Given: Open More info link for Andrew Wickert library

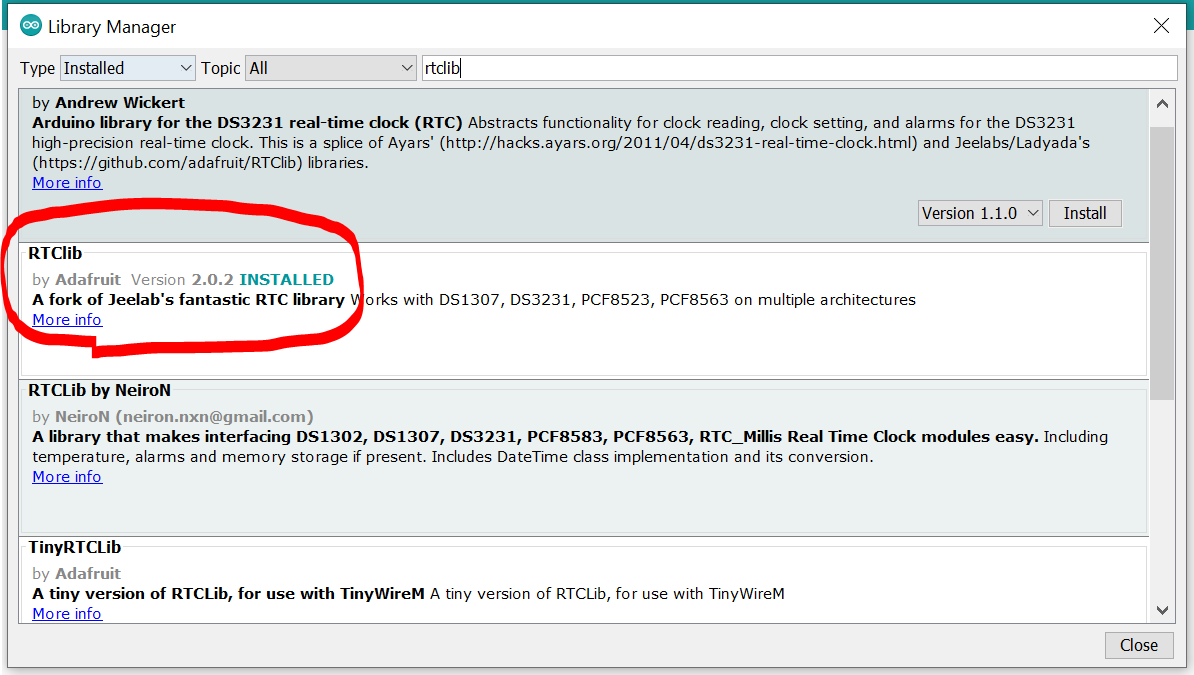Looking at the screenshot, I should (67, 183).
